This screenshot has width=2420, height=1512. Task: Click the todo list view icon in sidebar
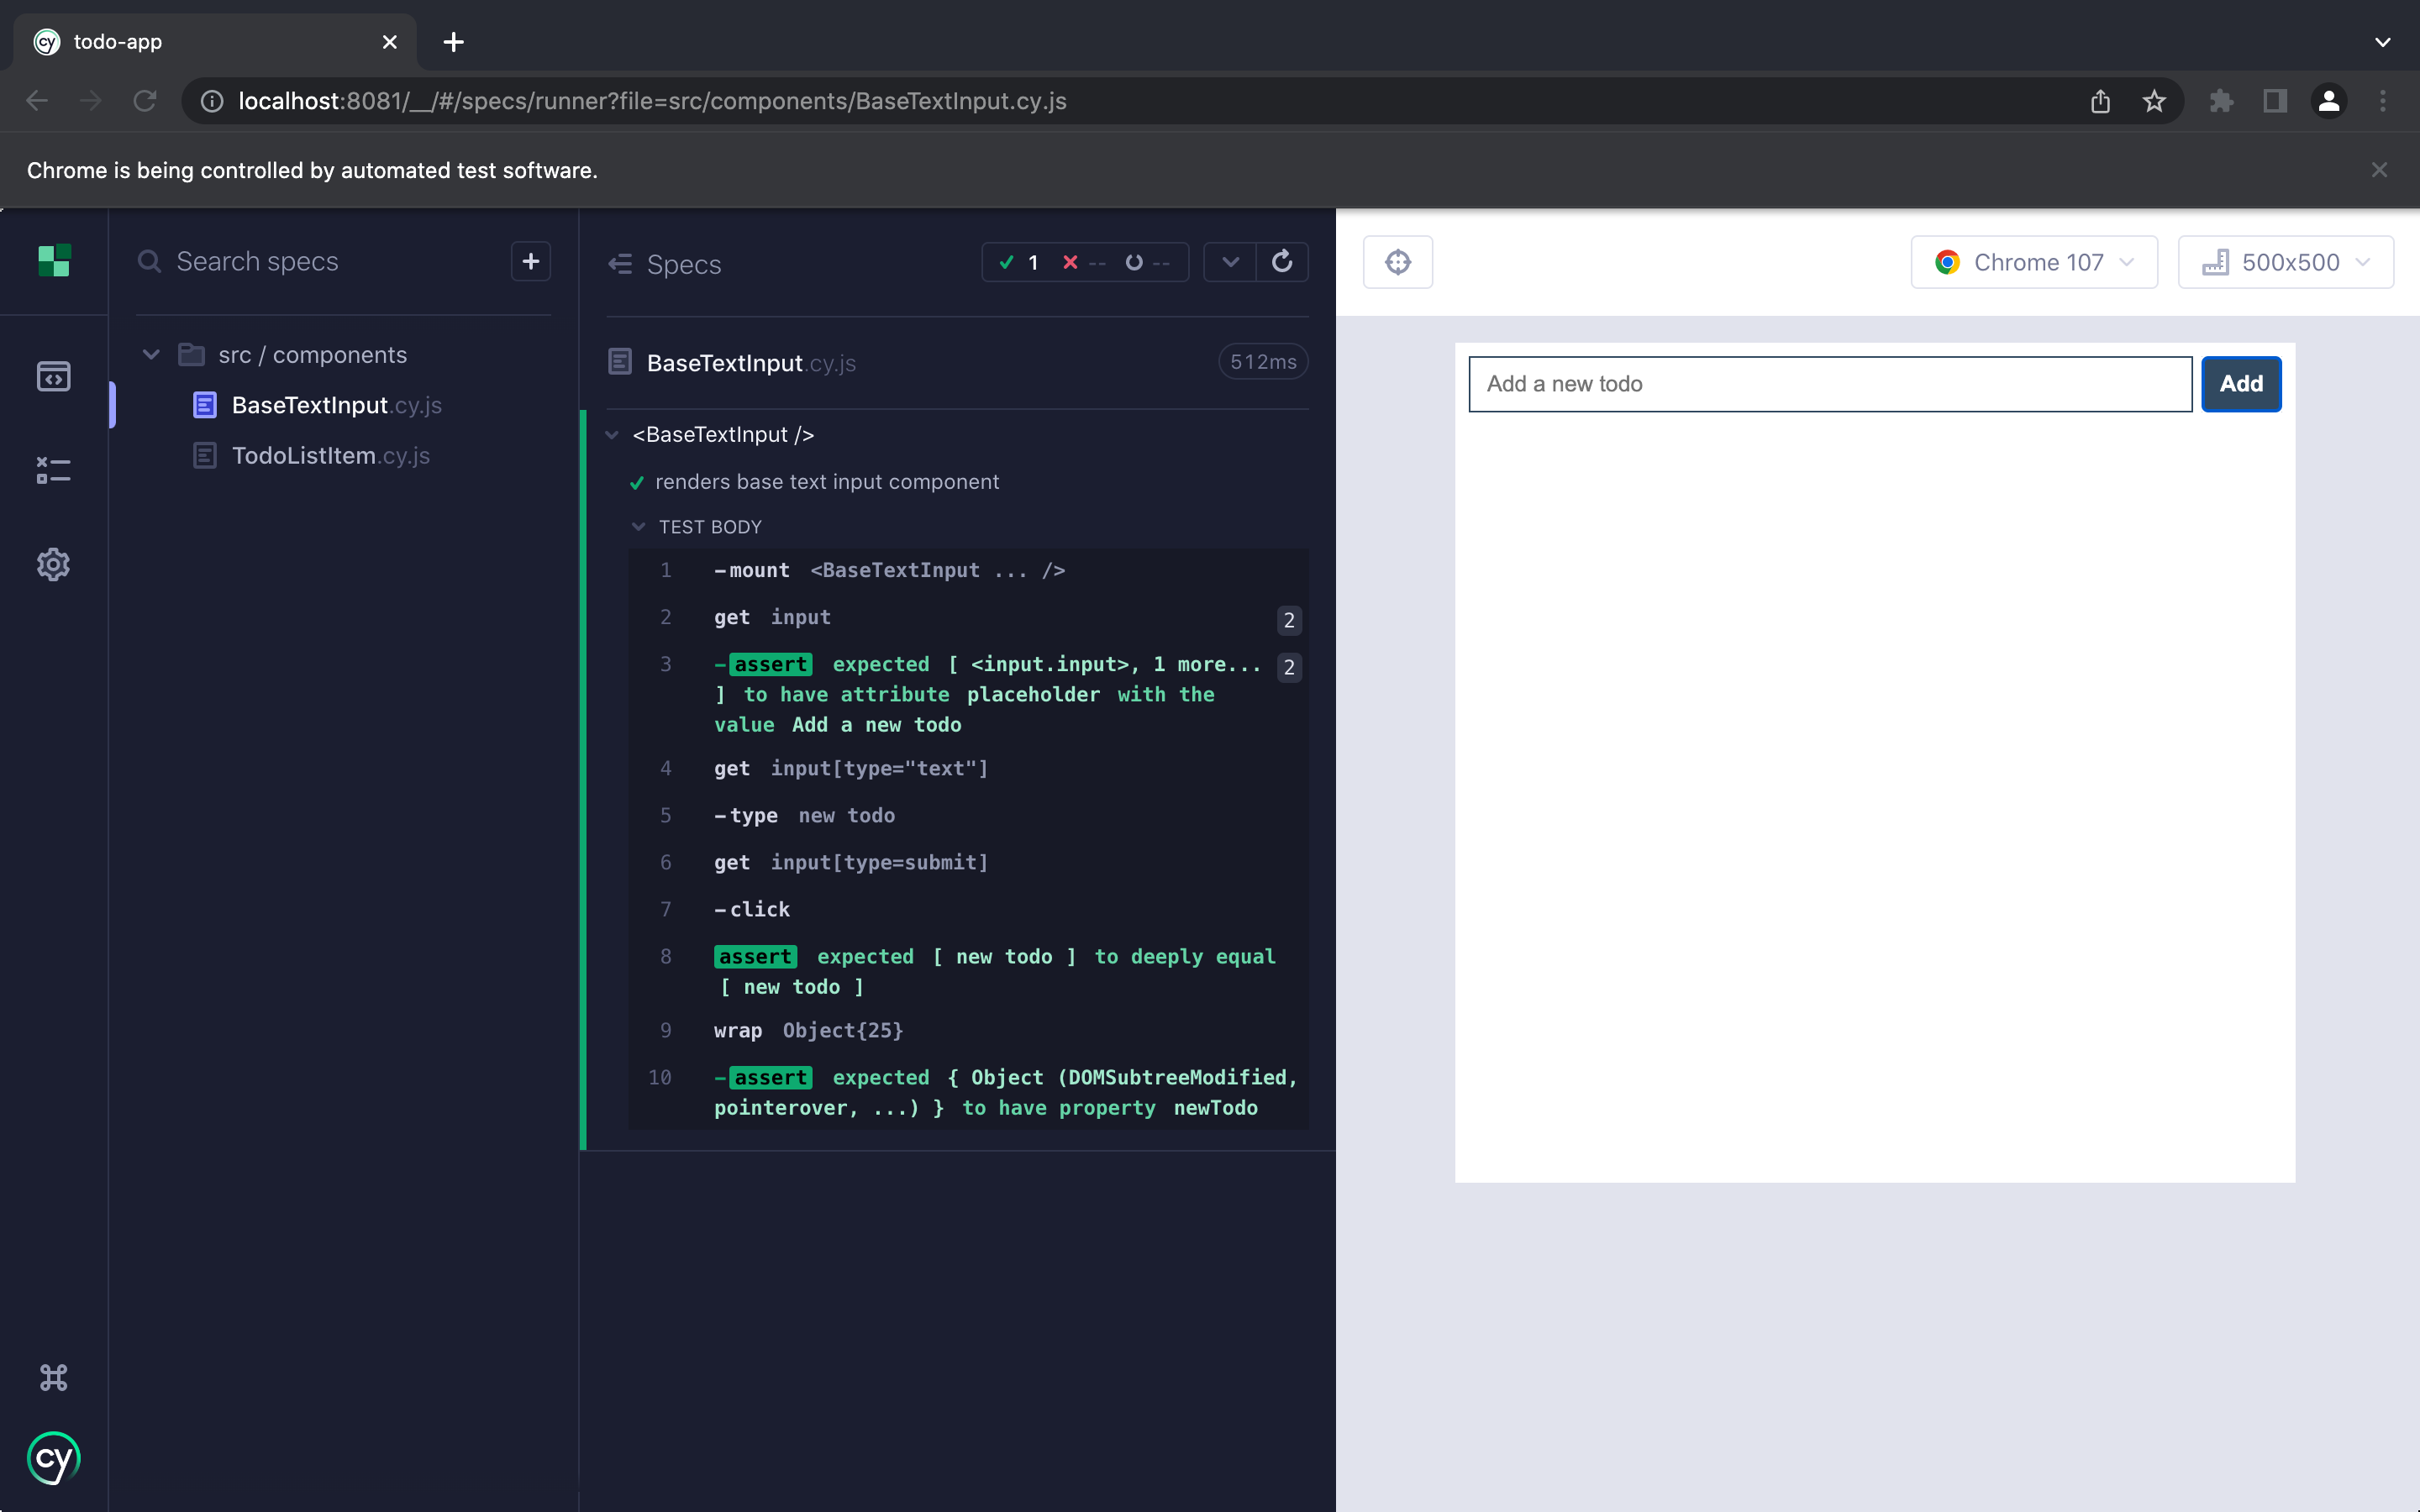click(50, 469)
